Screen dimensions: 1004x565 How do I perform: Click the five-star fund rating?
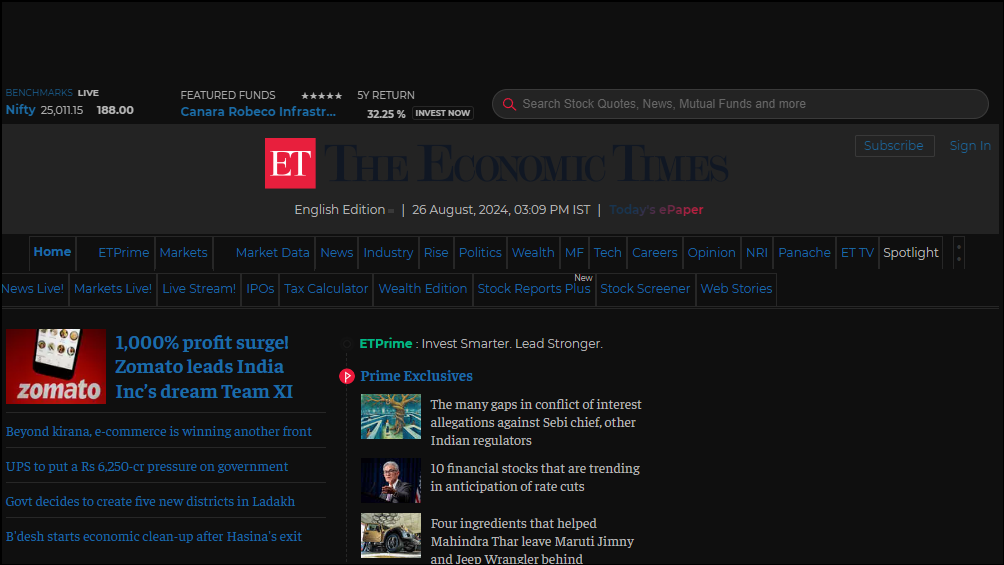[321, 95]
